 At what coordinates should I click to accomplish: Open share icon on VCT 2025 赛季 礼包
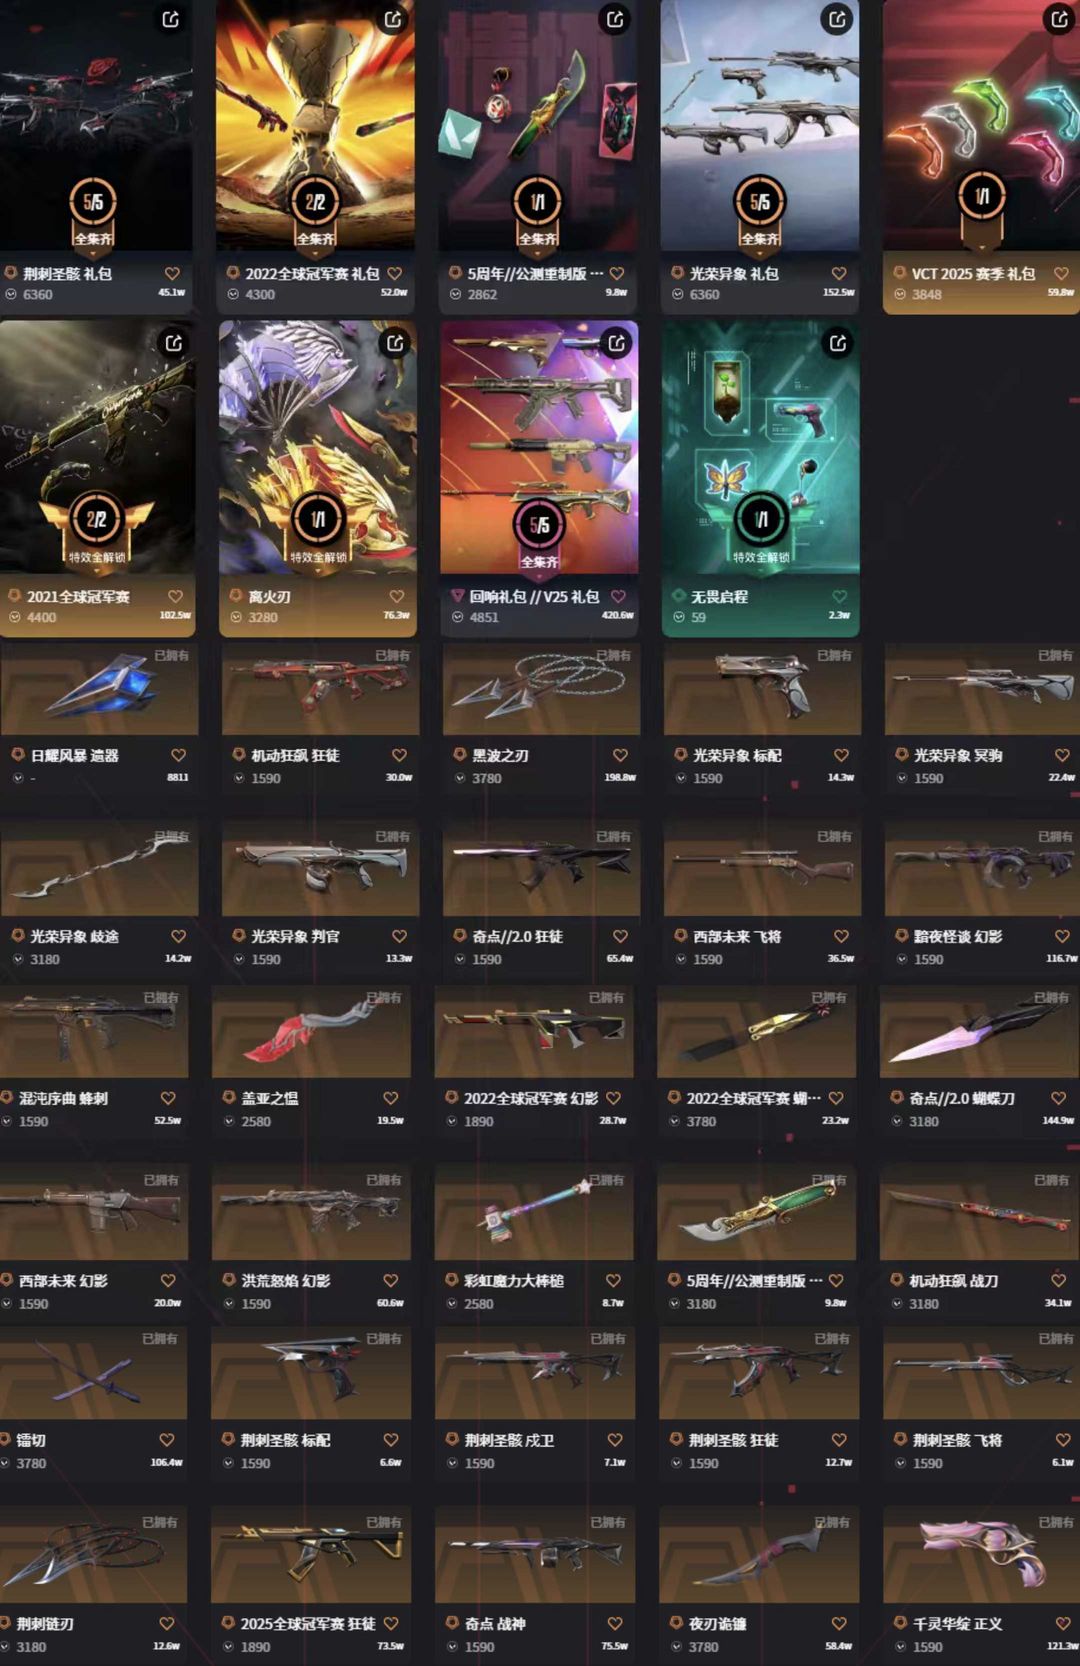[1059, 19]
